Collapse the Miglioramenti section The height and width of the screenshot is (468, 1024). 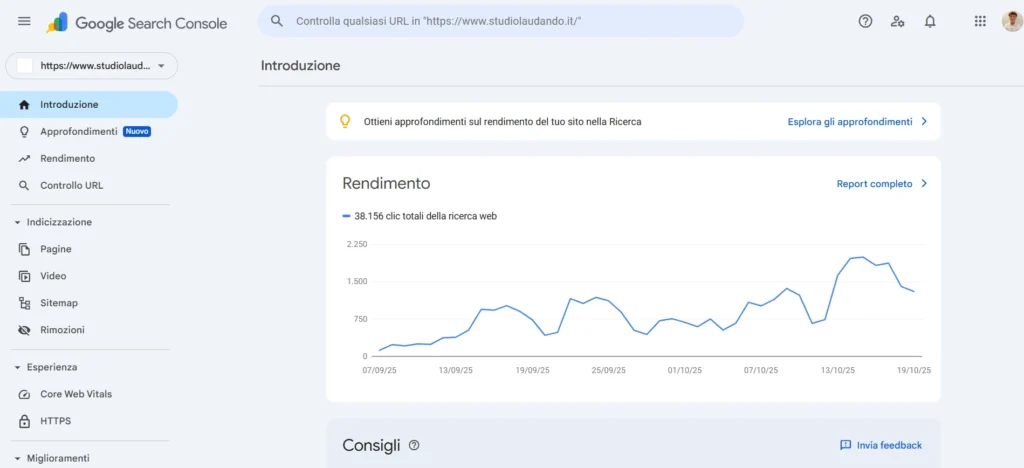click(x=18, y=458)
